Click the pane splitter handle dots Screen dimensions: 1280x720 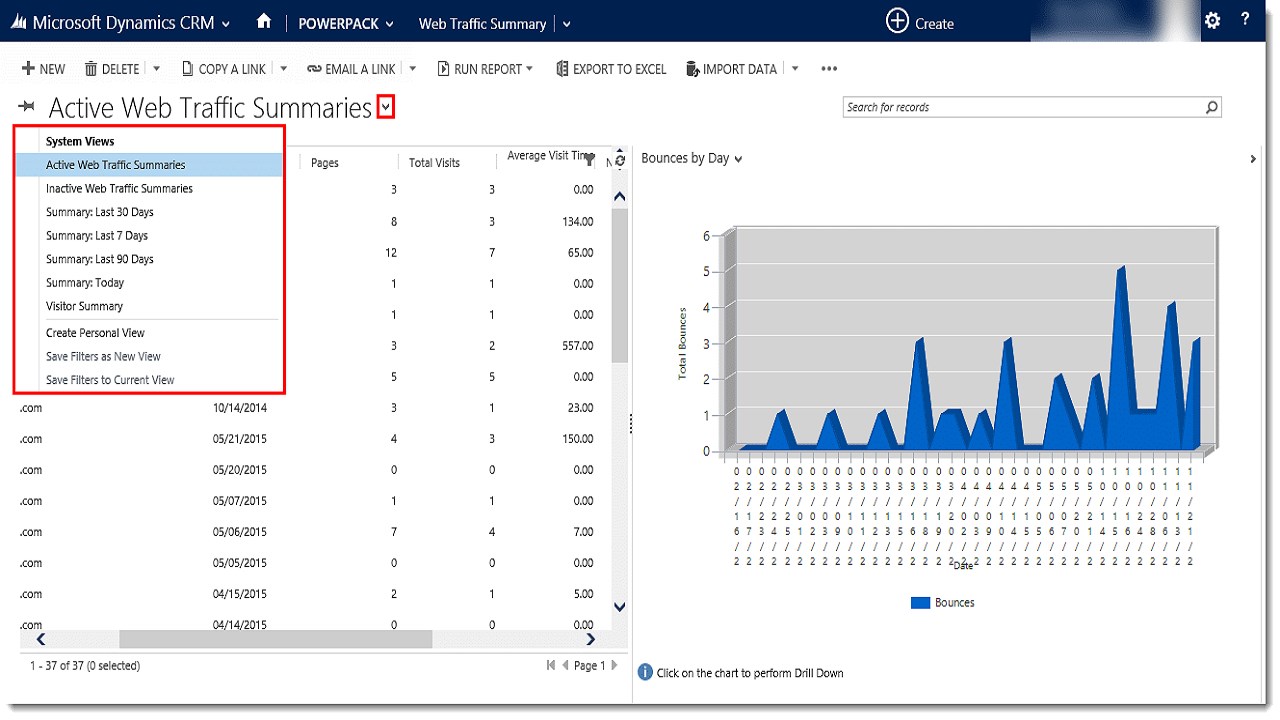[x=631, y=425]
